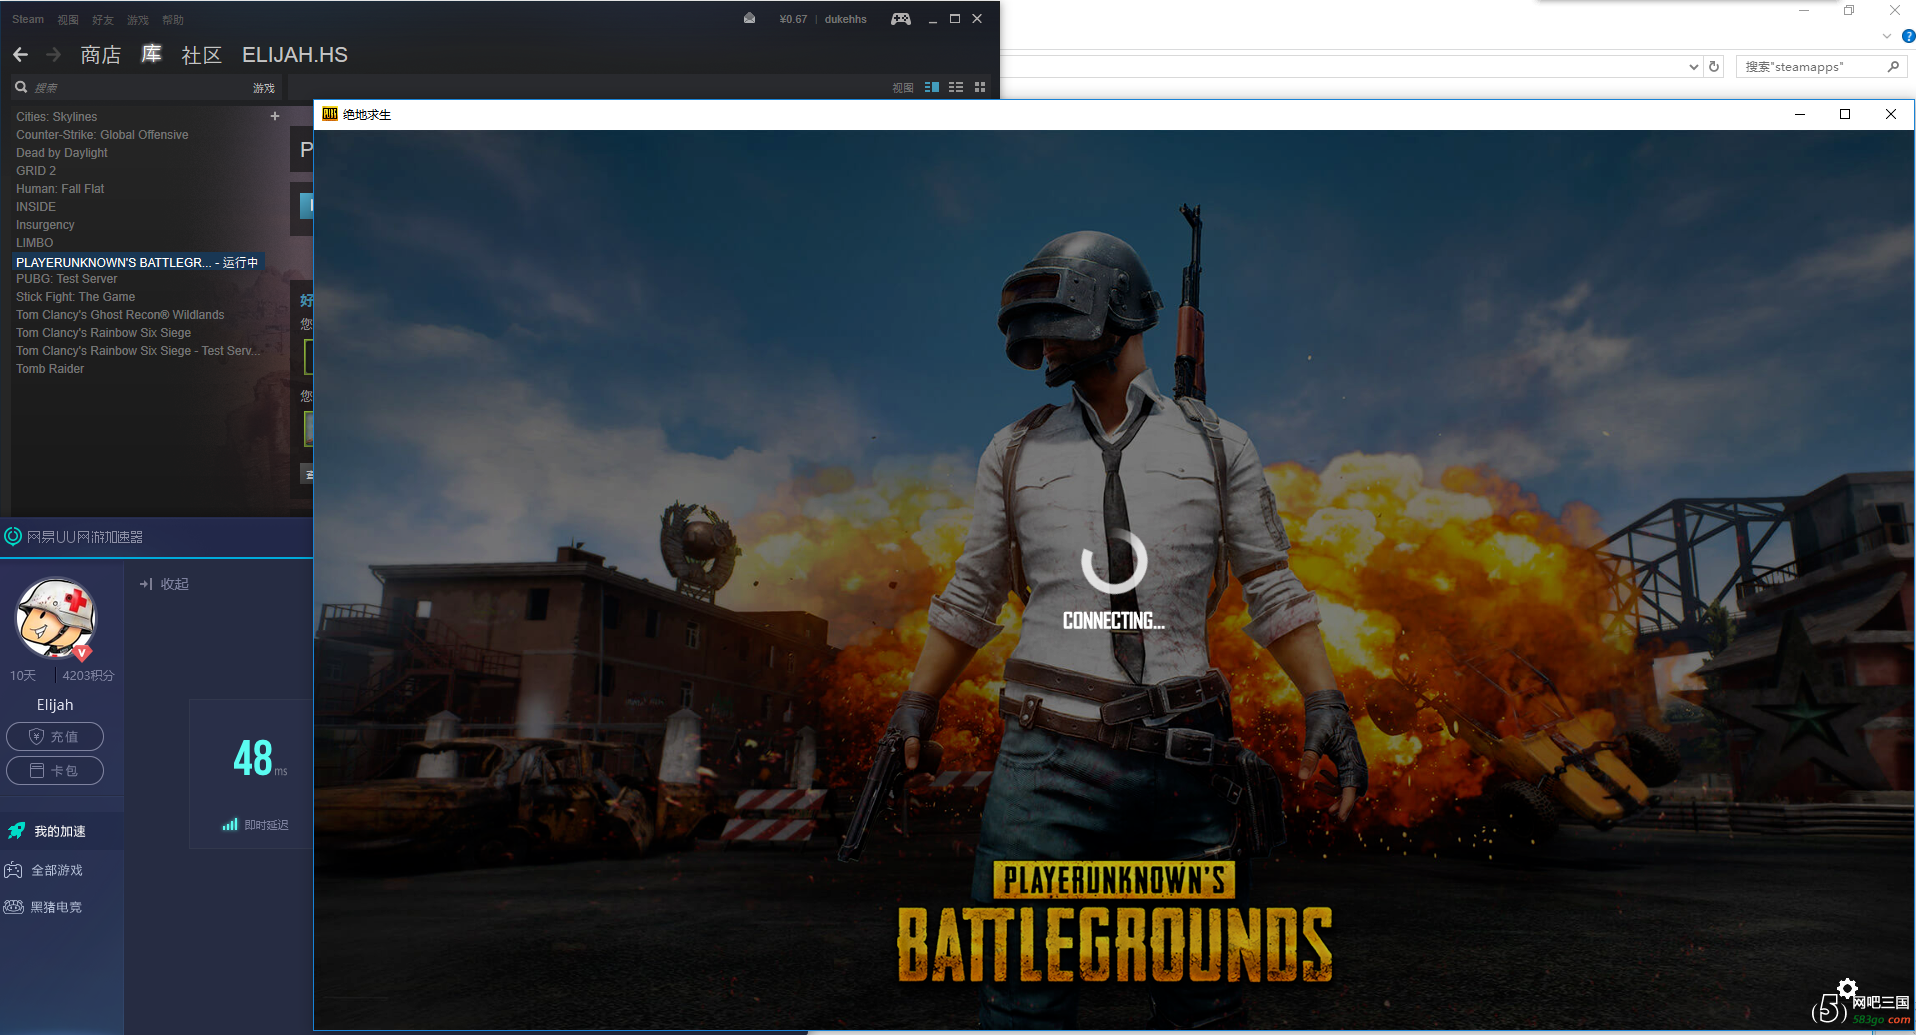Click the Steam library search field
This screenshot has height=1035, width=1916.
point(140,88)
